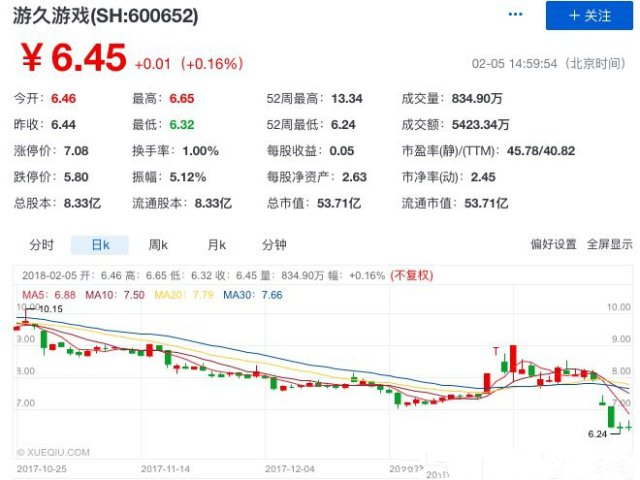Click the 6.24 low price marker on chart
The width and height of the screenshot is (640, 480).
[598, 434]
